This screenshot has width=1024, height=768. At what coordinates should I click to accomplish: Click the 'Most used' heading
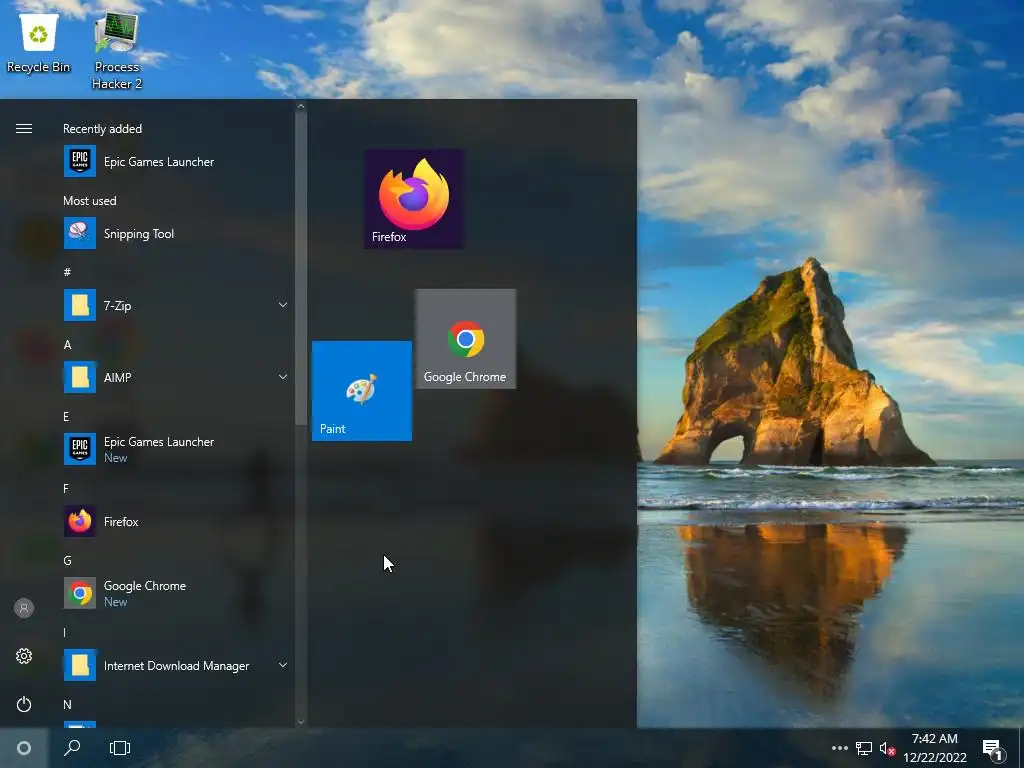[x=89, y=200]
